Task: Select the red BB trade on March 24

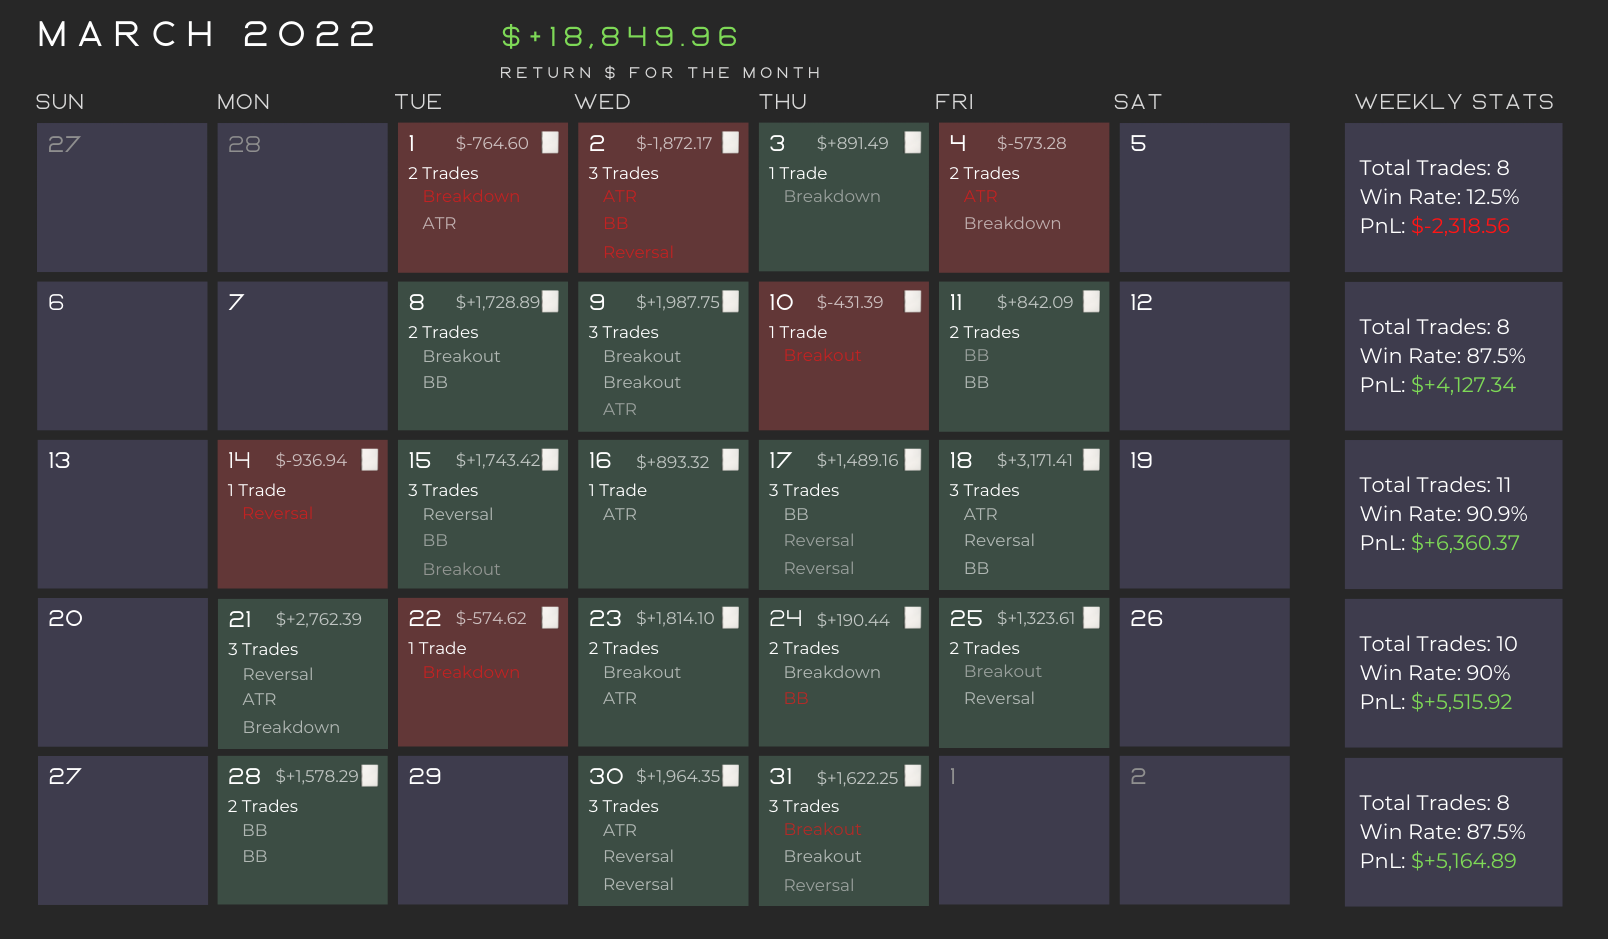Action: [x=796, y=699]
